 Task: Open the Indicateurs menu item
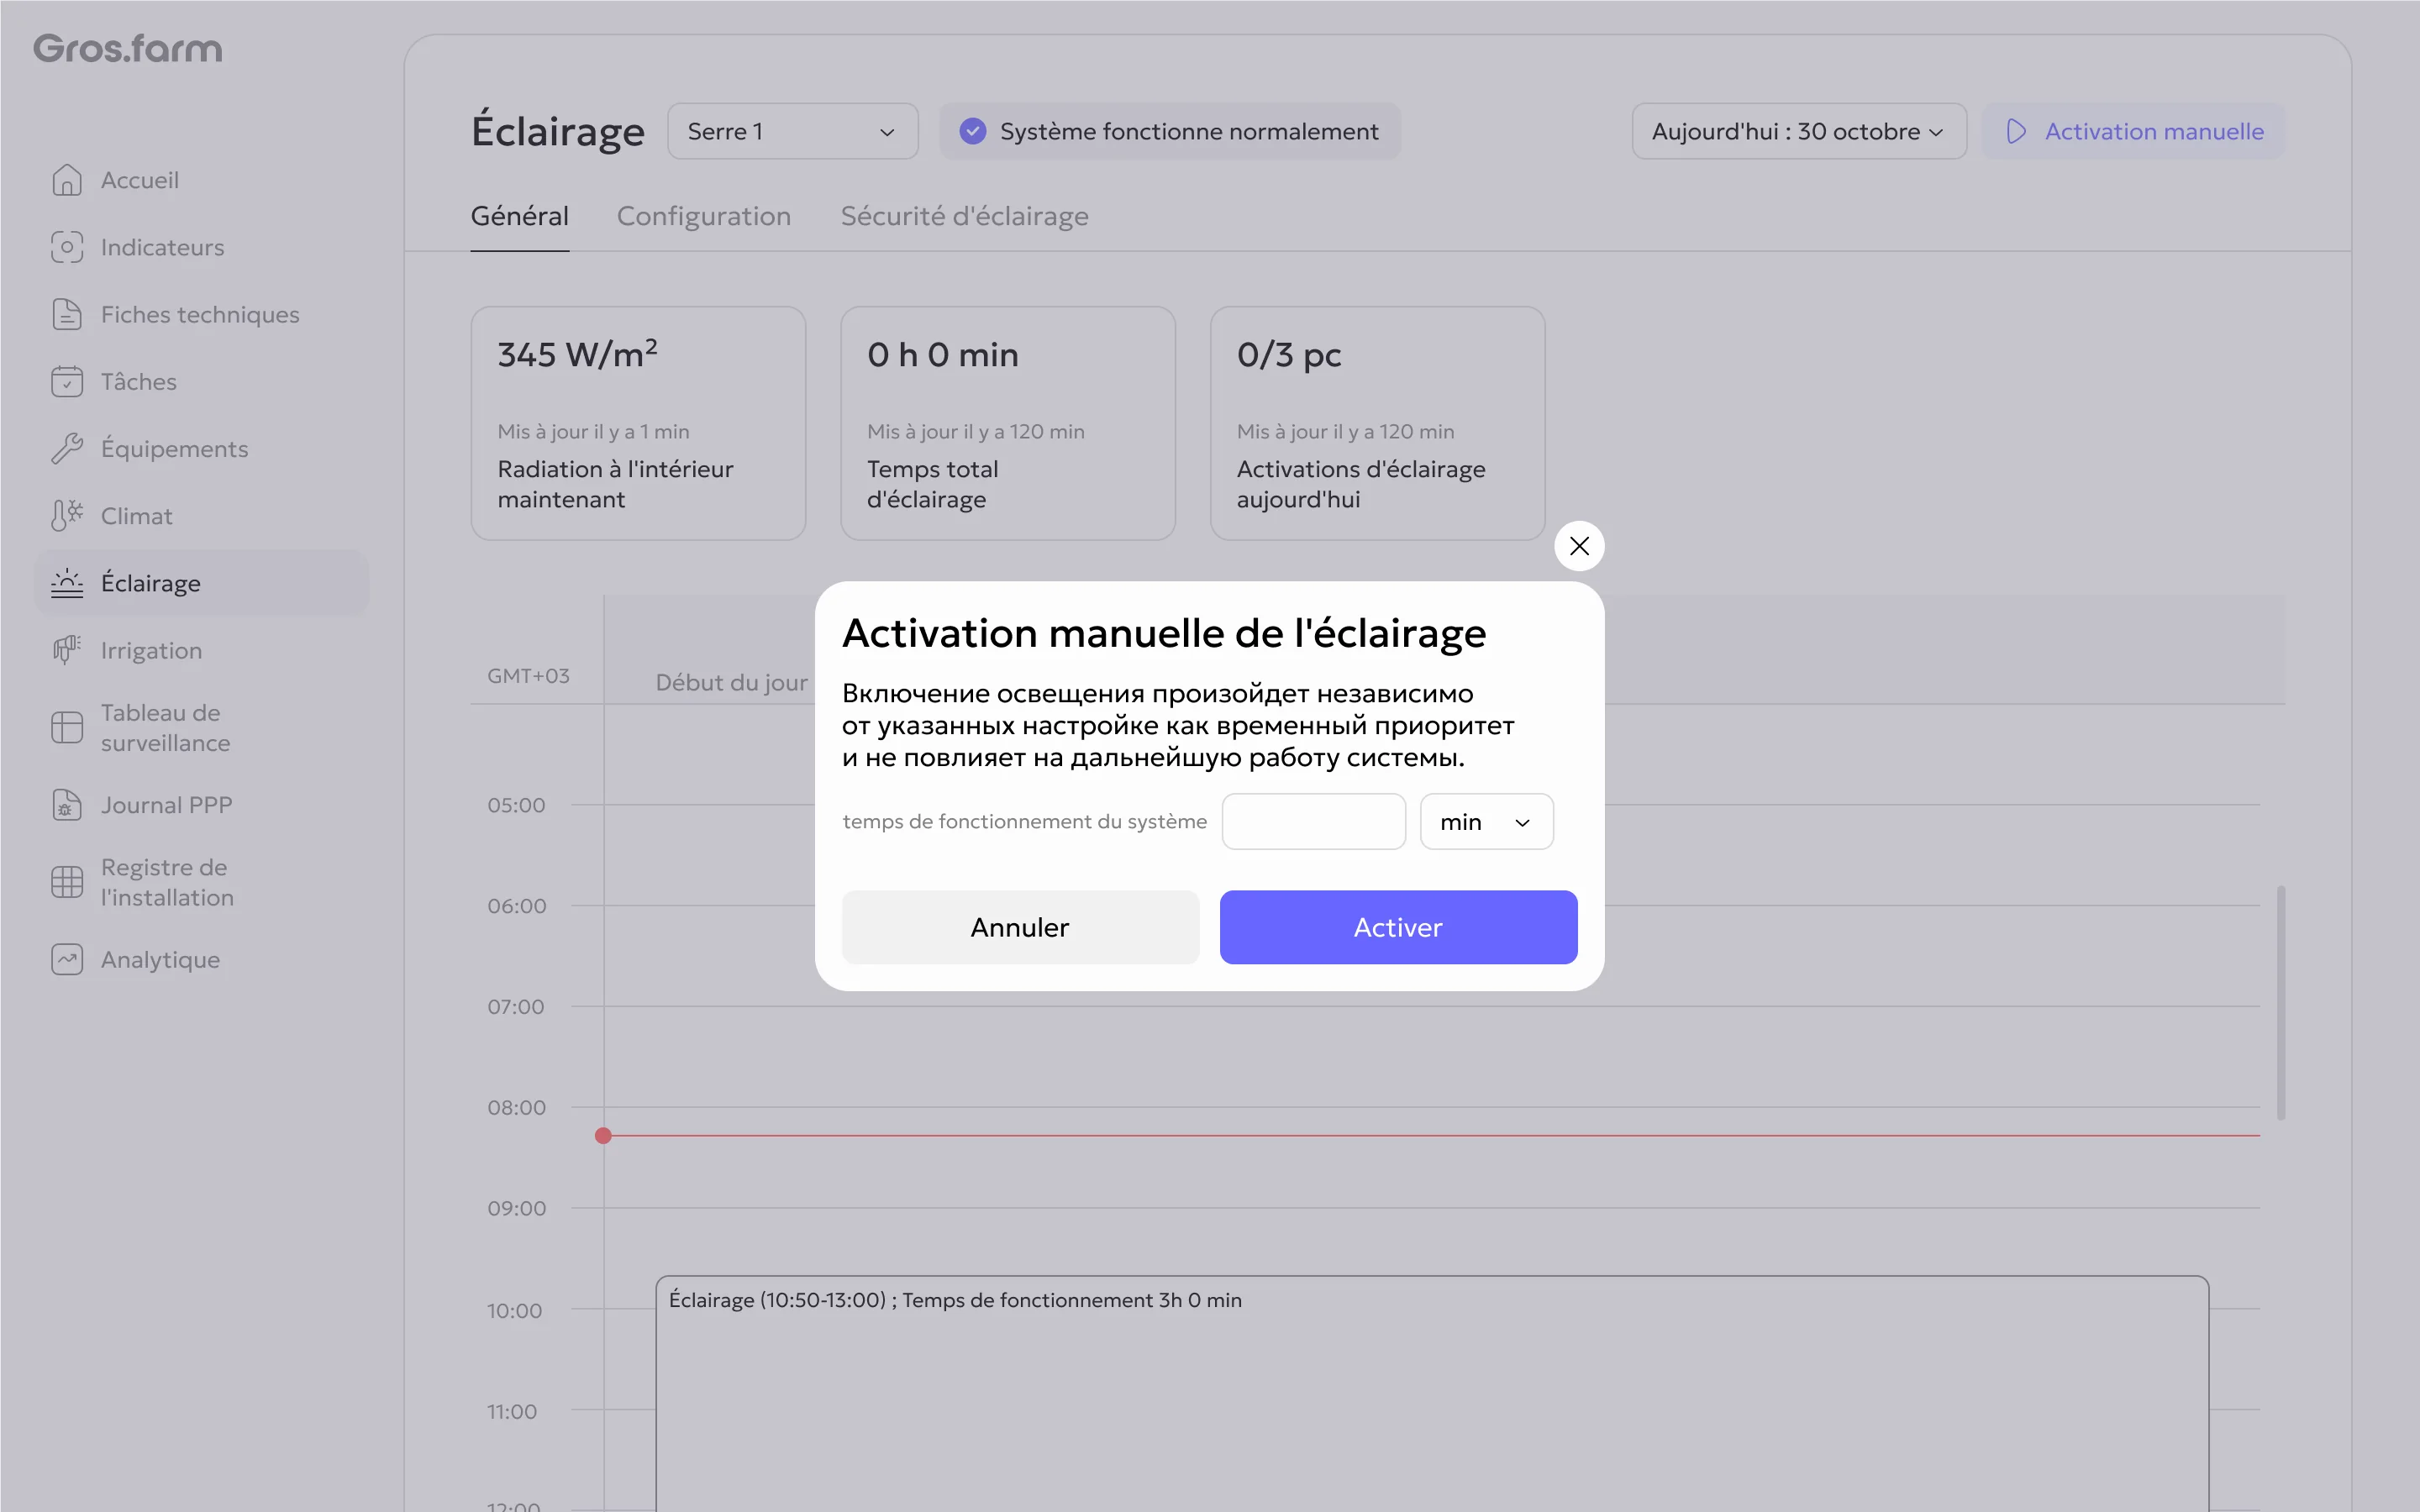(x=201, y=247)
